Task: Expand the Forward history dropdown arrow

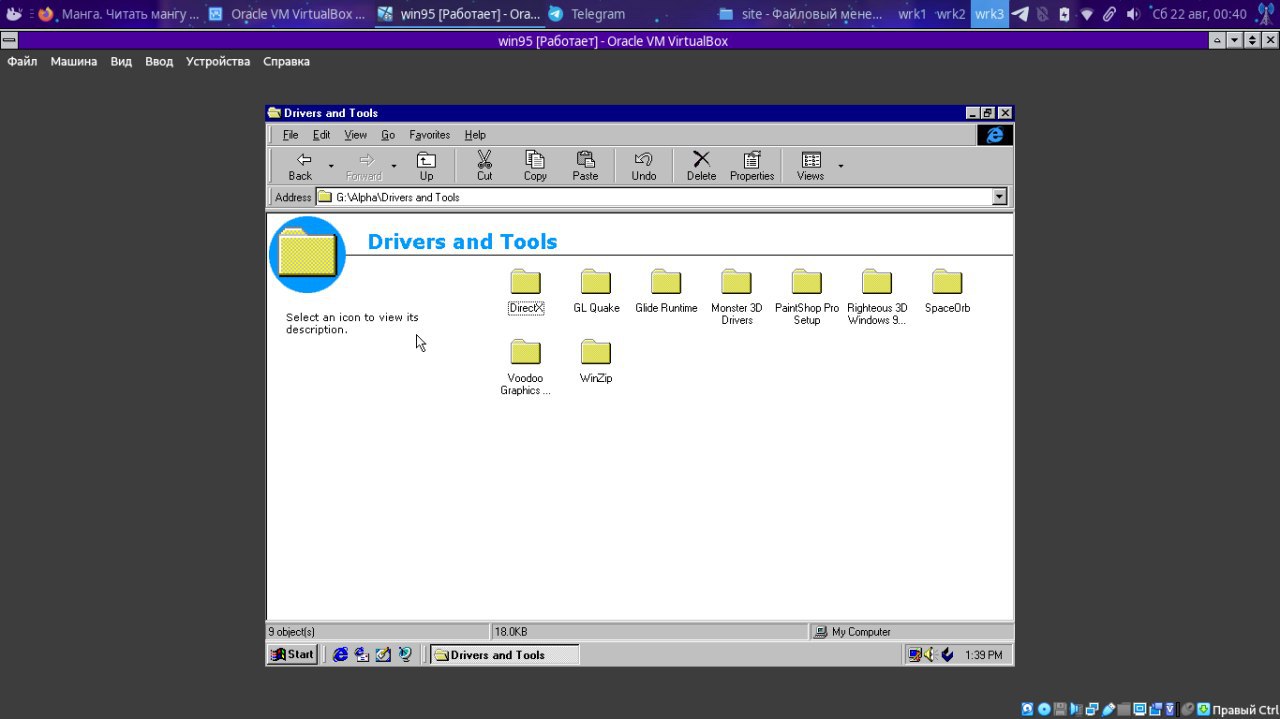Action: [x=394, y=166]
